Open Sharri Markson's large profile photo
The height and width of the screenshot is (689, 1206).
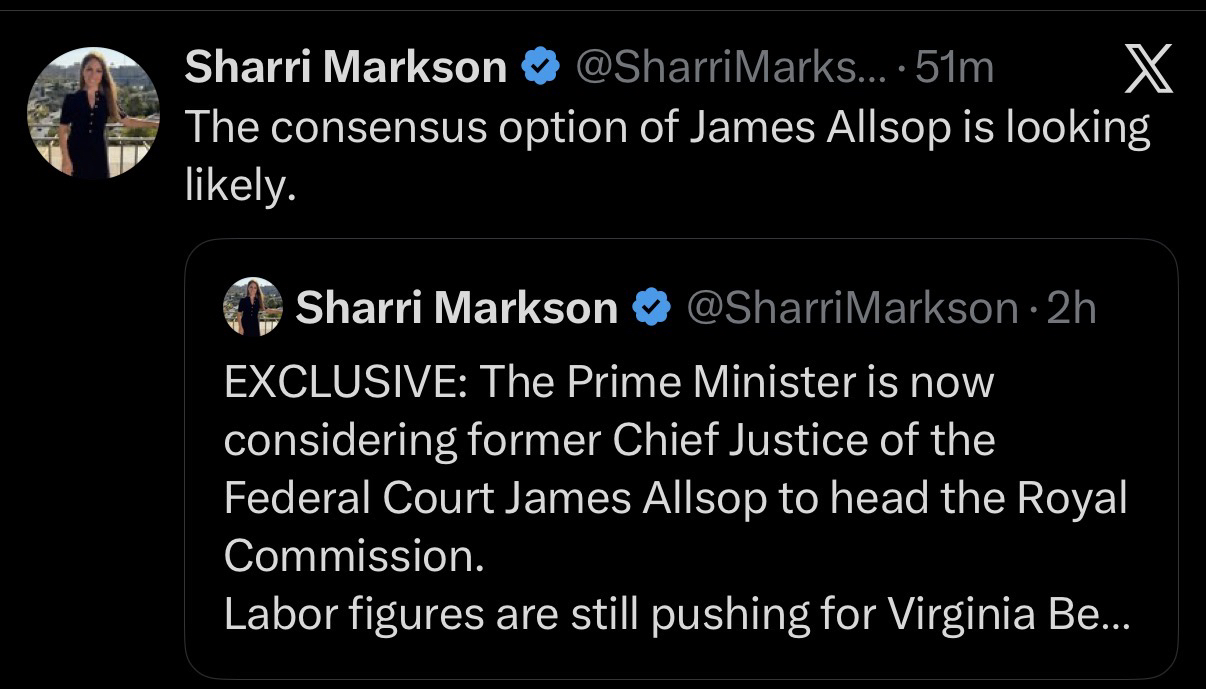pos(93,113)
